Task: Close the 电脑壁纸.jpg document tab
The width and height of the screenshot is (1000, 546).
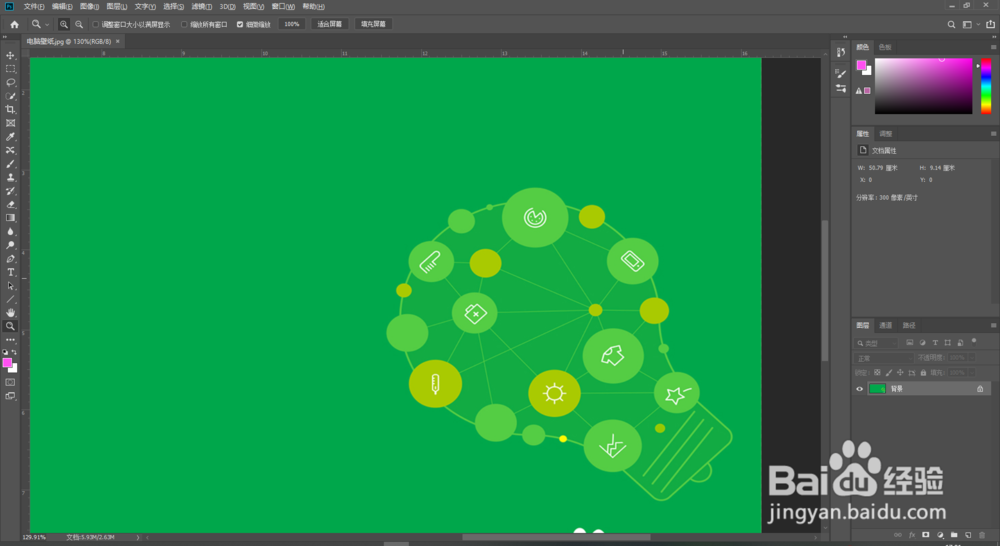Action: click(117, 41)
